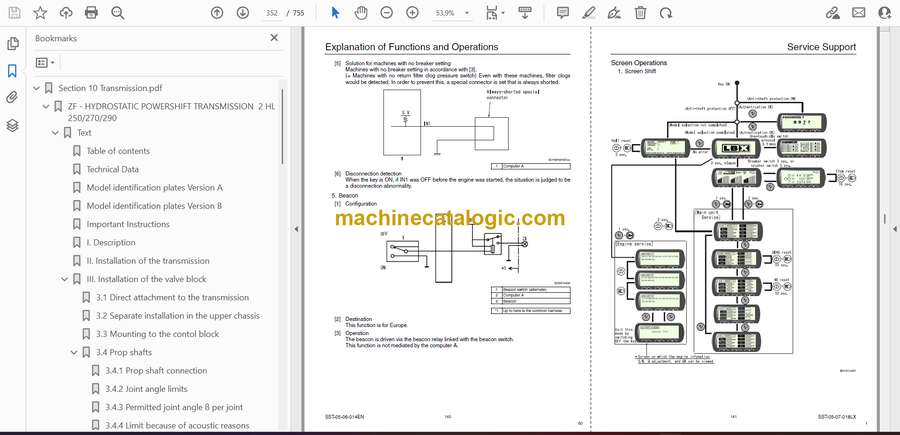Send the file by email envelope icon
Image resolution: width=900 pixels, height=435 pixels.
[x=859, y=13]
